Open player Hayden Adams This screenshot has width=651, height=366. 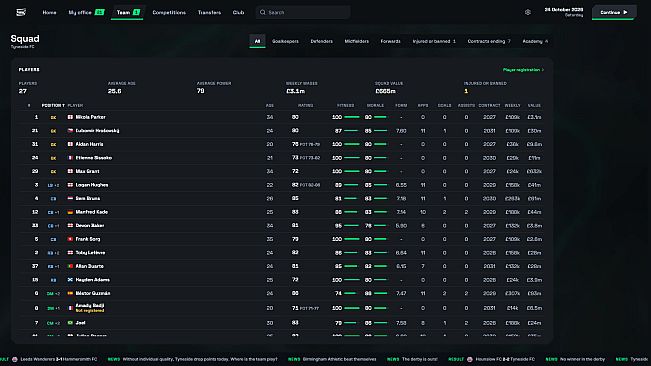(93, 280)
